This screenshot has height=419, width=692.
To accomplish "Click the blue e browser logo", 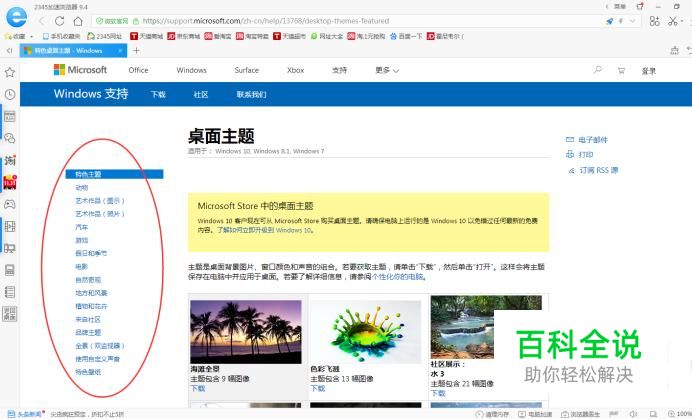I will (16, 17).
